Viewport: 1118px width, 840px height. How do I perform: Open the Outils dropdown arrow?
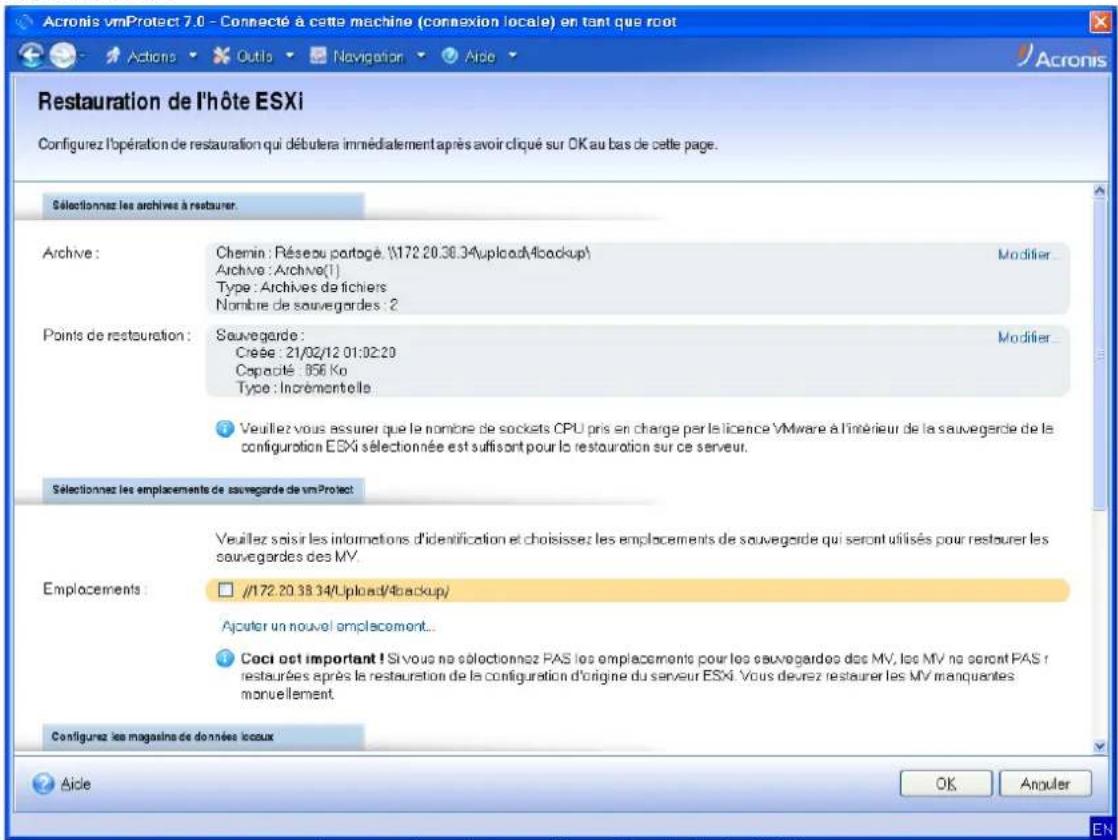289,56
